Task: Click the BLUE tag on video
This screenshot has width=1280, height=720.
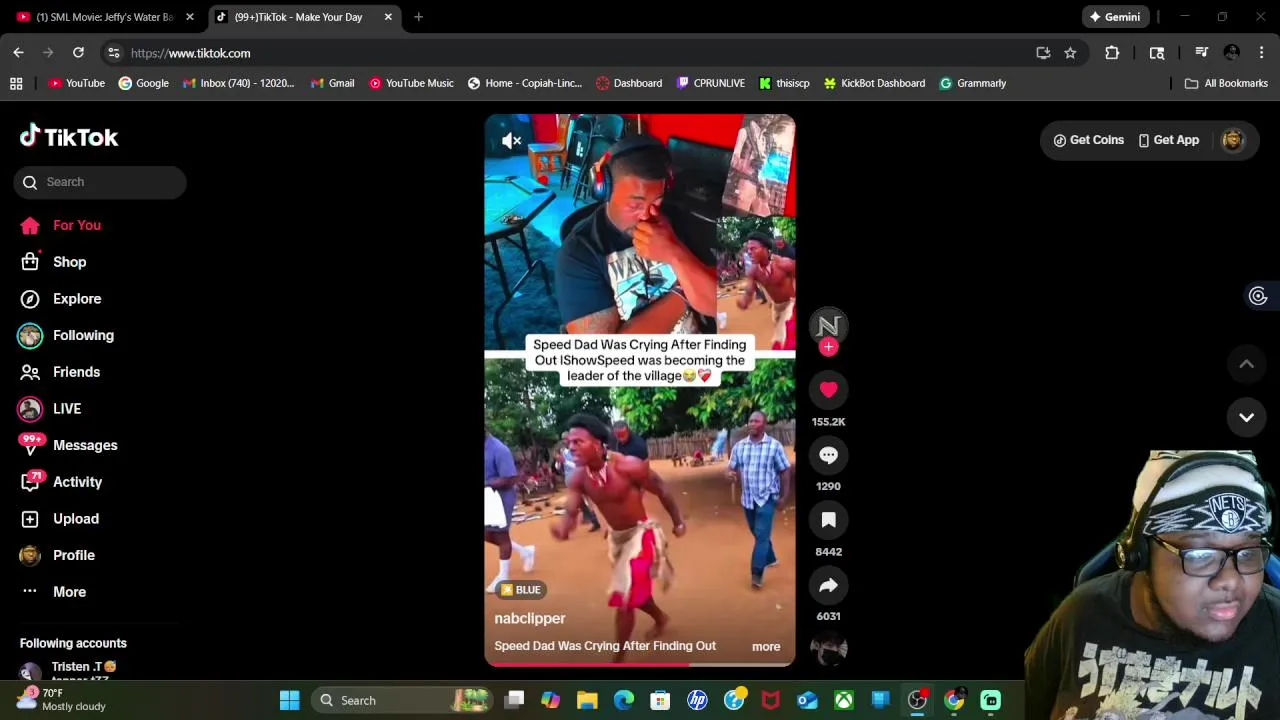Action: 520,590
